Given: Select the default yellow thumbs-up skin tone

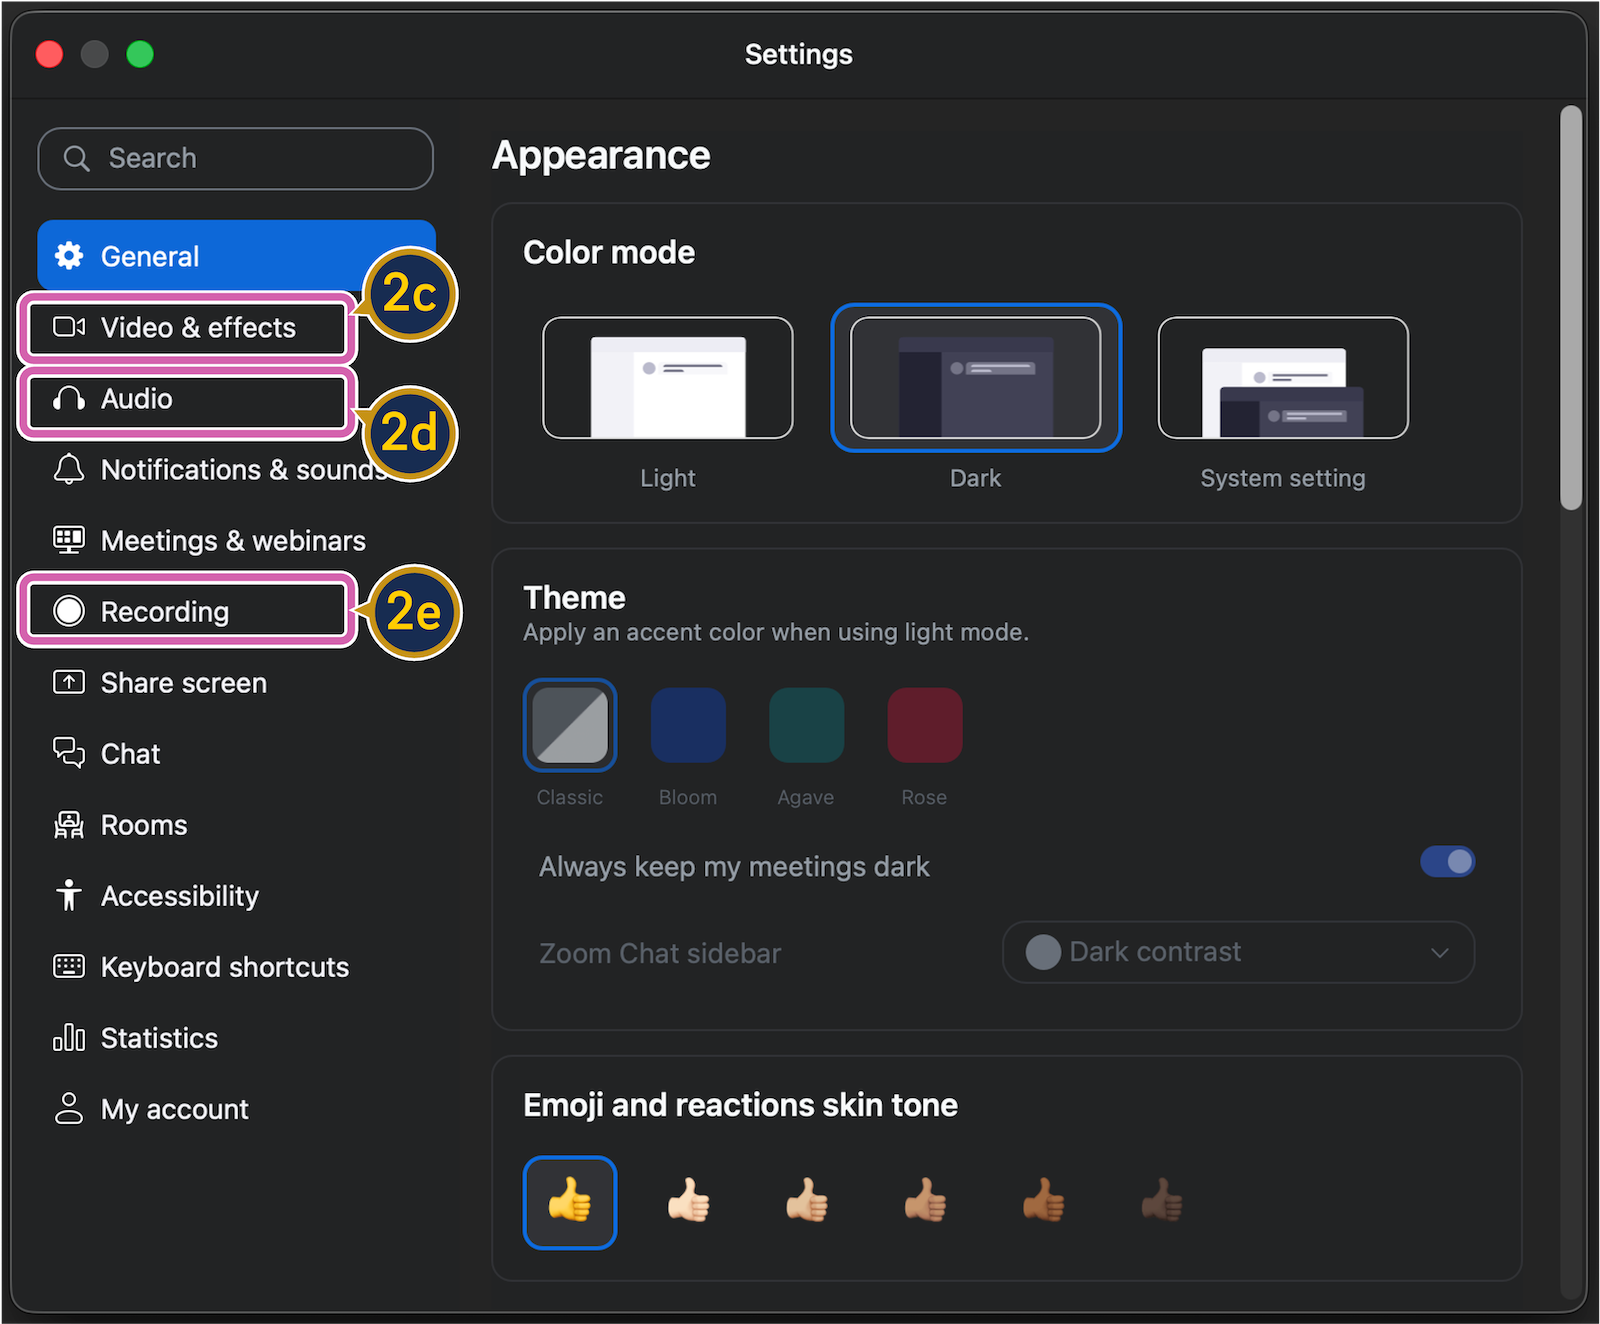Looking at the screenshot, I should pos(570,1202).
